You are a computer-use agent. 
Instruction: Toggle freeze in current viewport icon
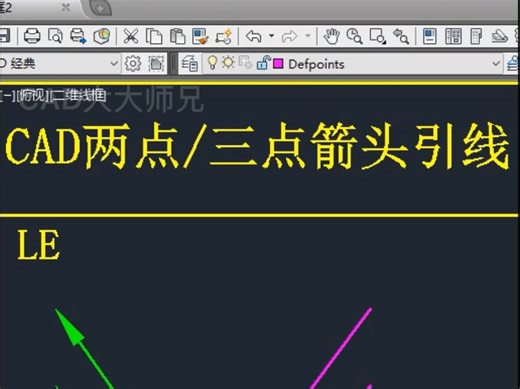pos(246,62)
